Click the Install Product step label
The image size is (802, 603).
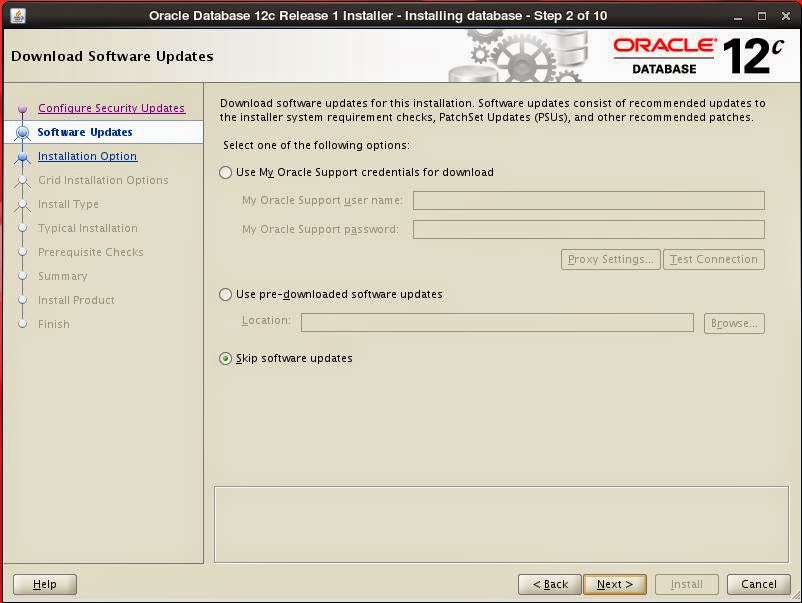tap(76, 300)
